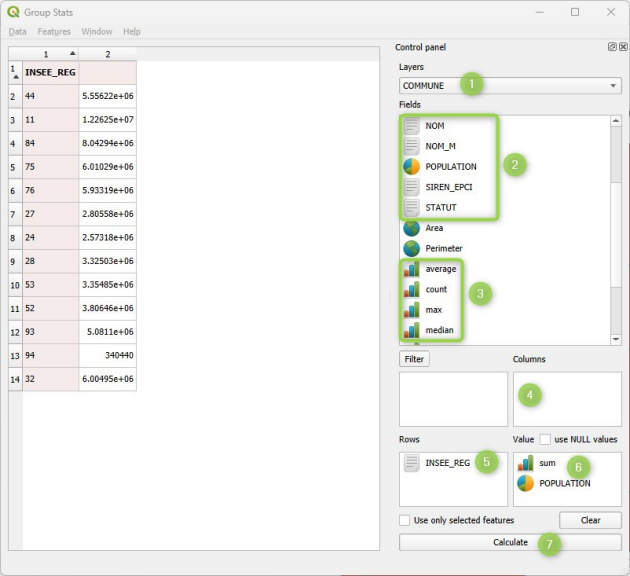Select region cell 52
This screenshot has height=576, width=630.
click(x=51, y=308)
